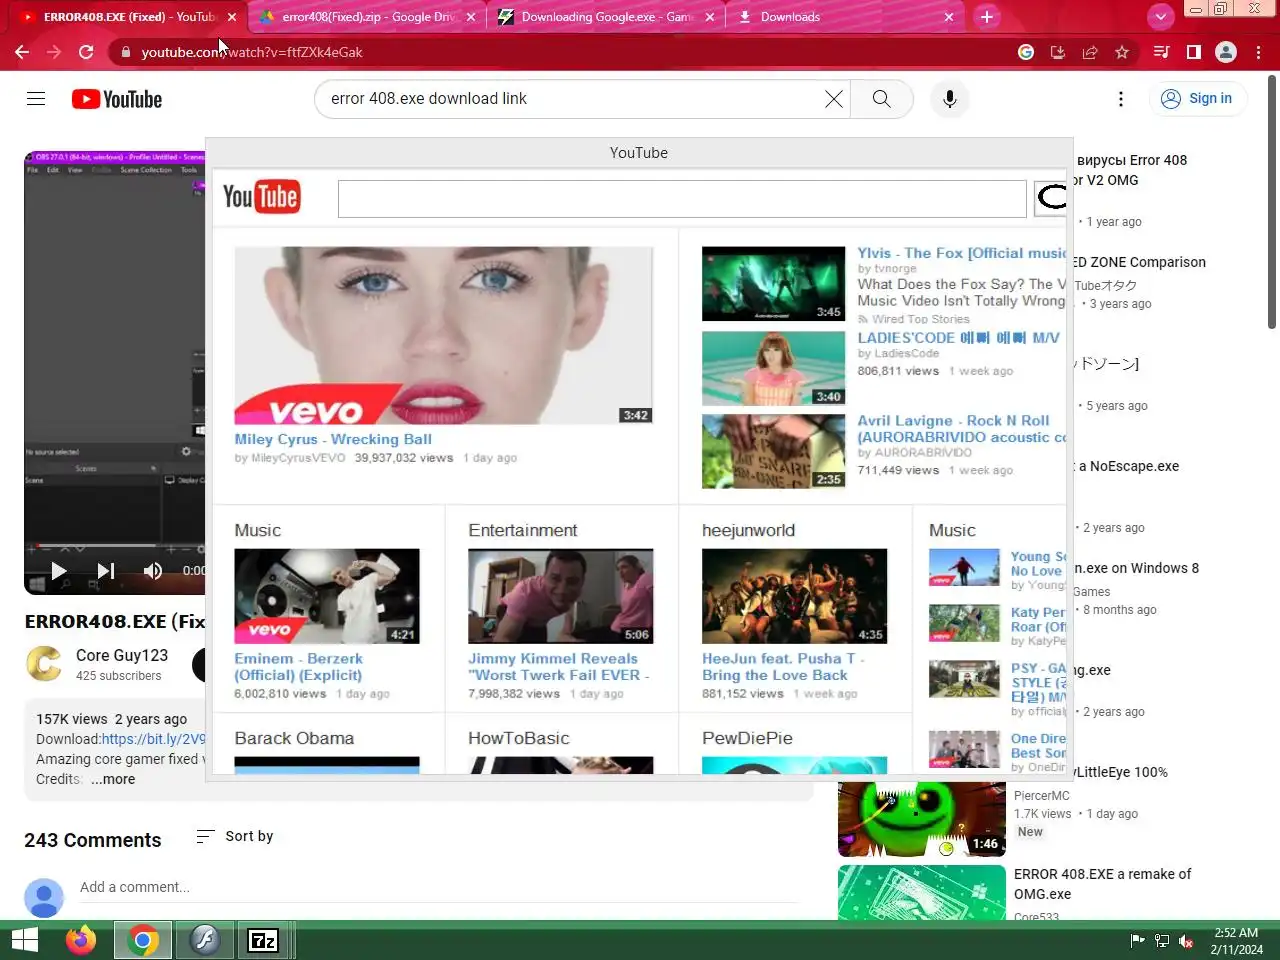Click search box in old YouTube popup
Viewport: 1280px width, 960px height.
tap(682, 198)
